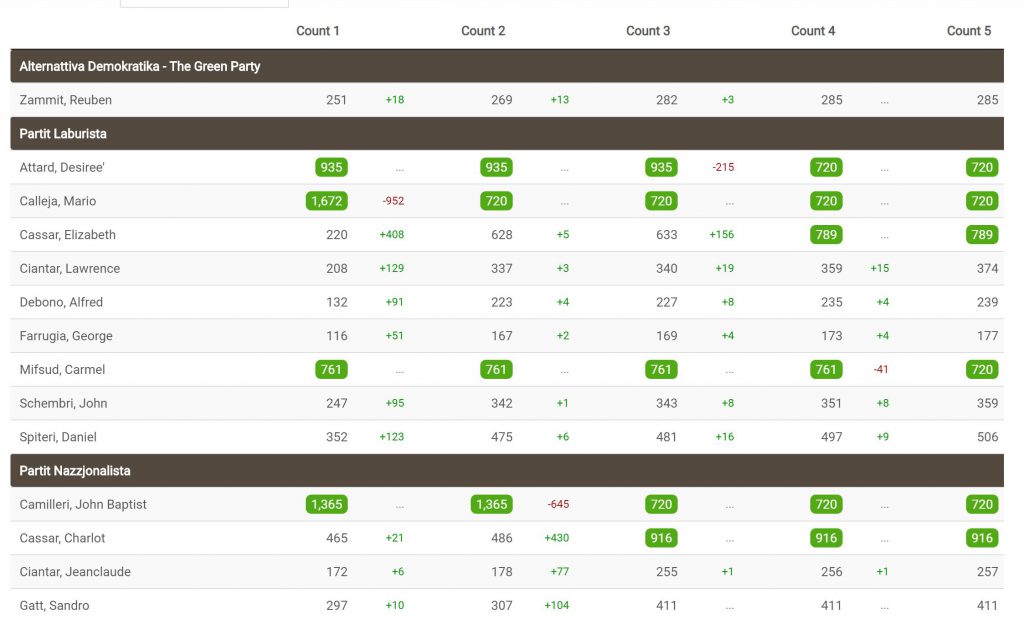Click the value "167" for Farrugia, George
The image size is (1024, 634).
pos(502,336)
